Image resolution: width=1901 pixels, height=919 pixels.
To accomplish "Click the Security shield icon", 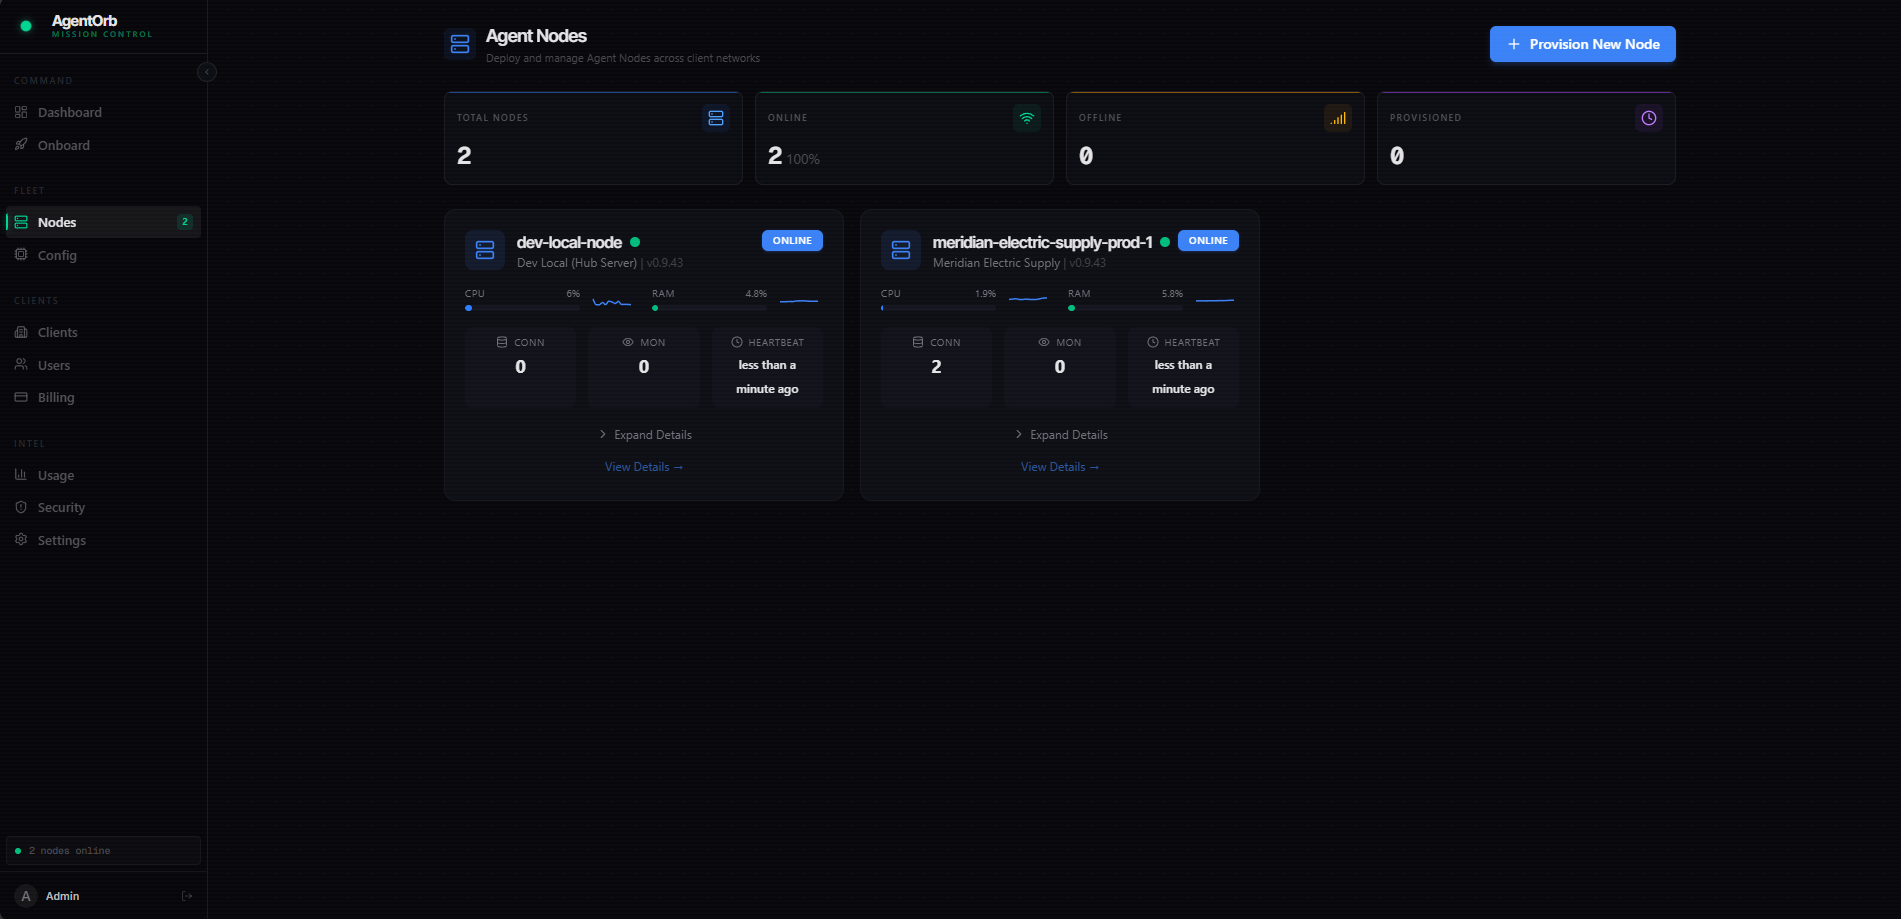I will (x=21, y=507).
